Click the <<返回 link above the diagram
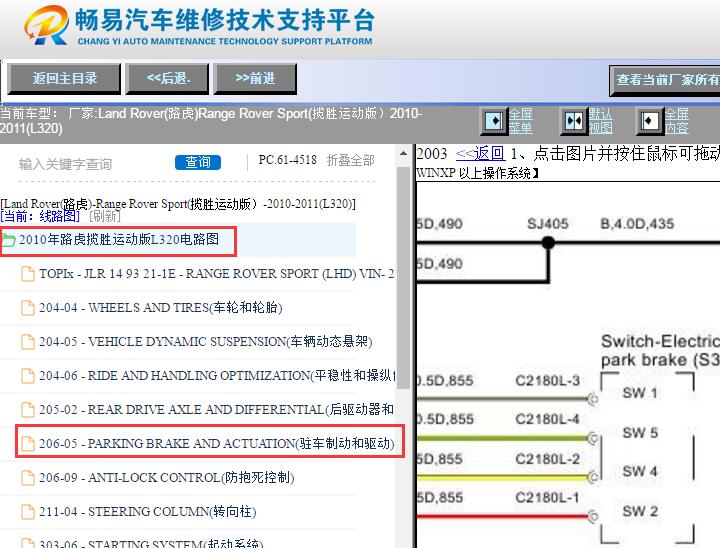The height and width of the screenshot is (548, 720). click(x=480, y=153)
